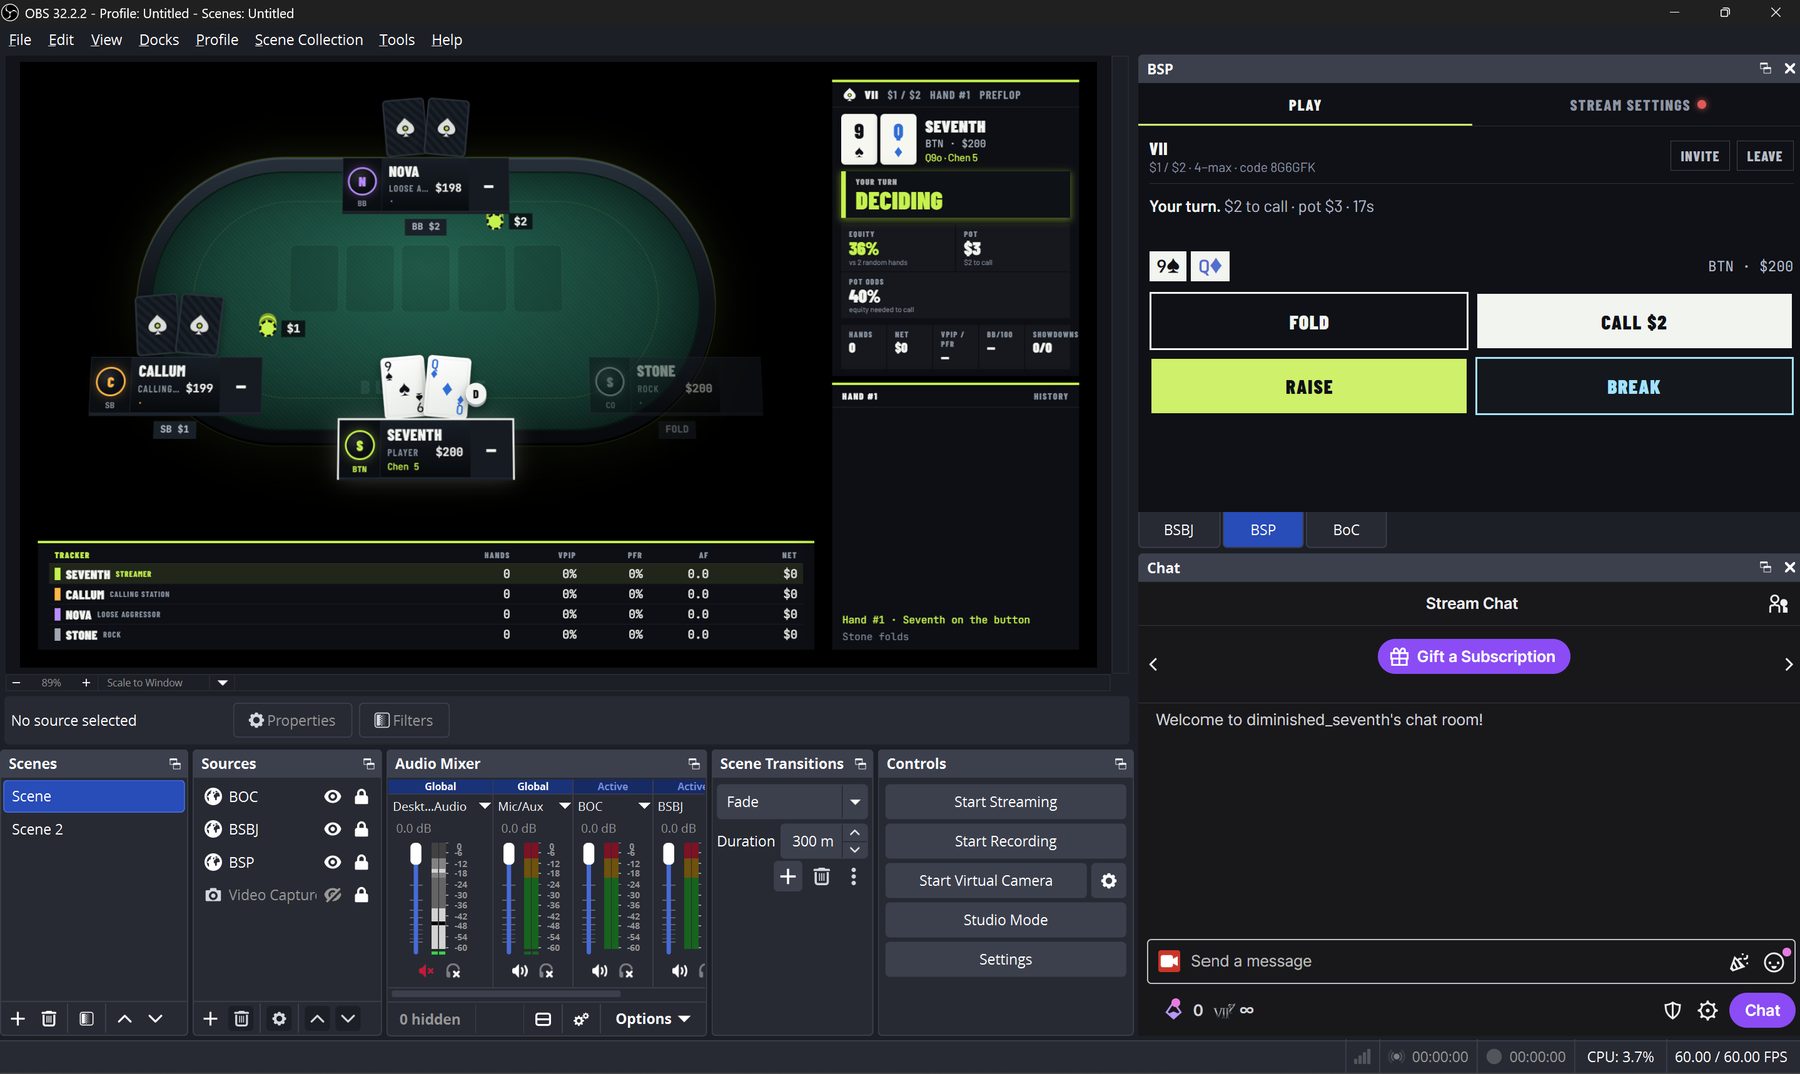Unlock the BOC source lock
Image resolution: width=1800 pixels, height=1074 pixels.
[362, 797]
